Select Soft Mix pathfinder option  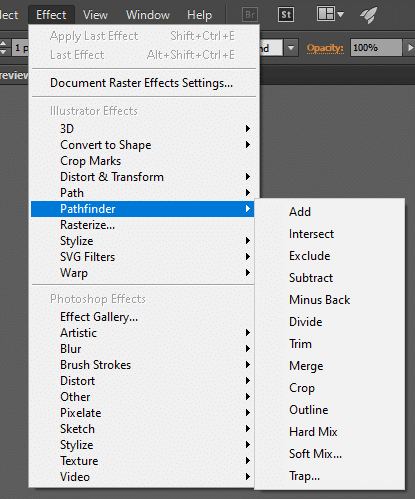click(x=330, y=454)
